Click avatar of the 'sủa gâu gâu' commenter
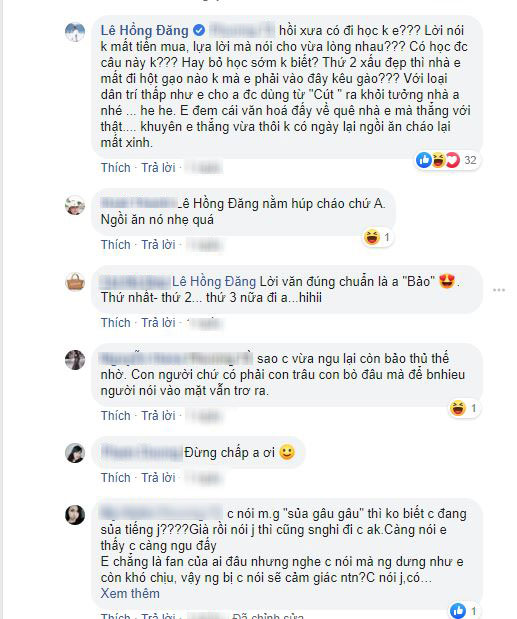The height and width of the screenshot is (619, 517). click(75, 515)
